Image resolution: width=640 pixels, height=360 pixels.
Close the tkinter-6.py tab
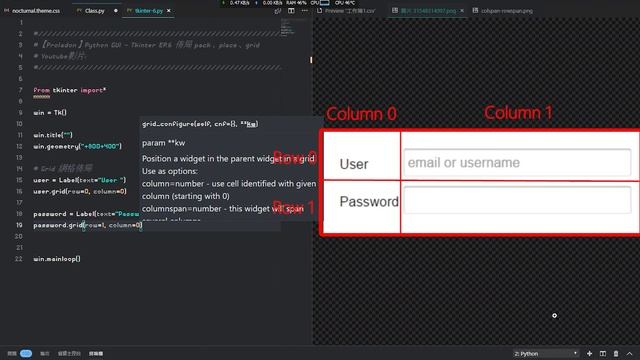169,11
